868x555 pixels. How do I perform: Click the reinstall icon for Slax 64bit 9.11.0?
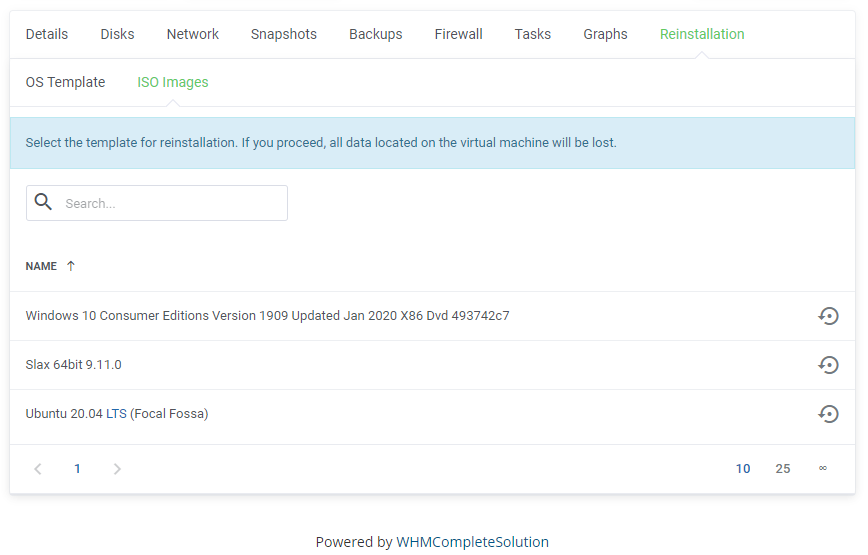coord(828,365)
